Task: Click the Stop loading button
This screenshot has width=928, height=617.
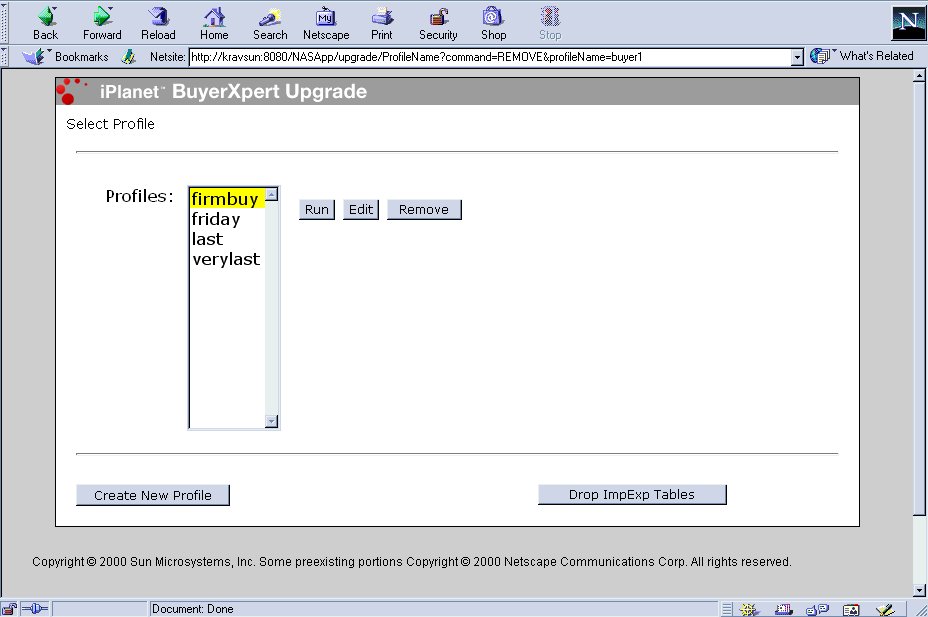Action: (x=550, y=24)
